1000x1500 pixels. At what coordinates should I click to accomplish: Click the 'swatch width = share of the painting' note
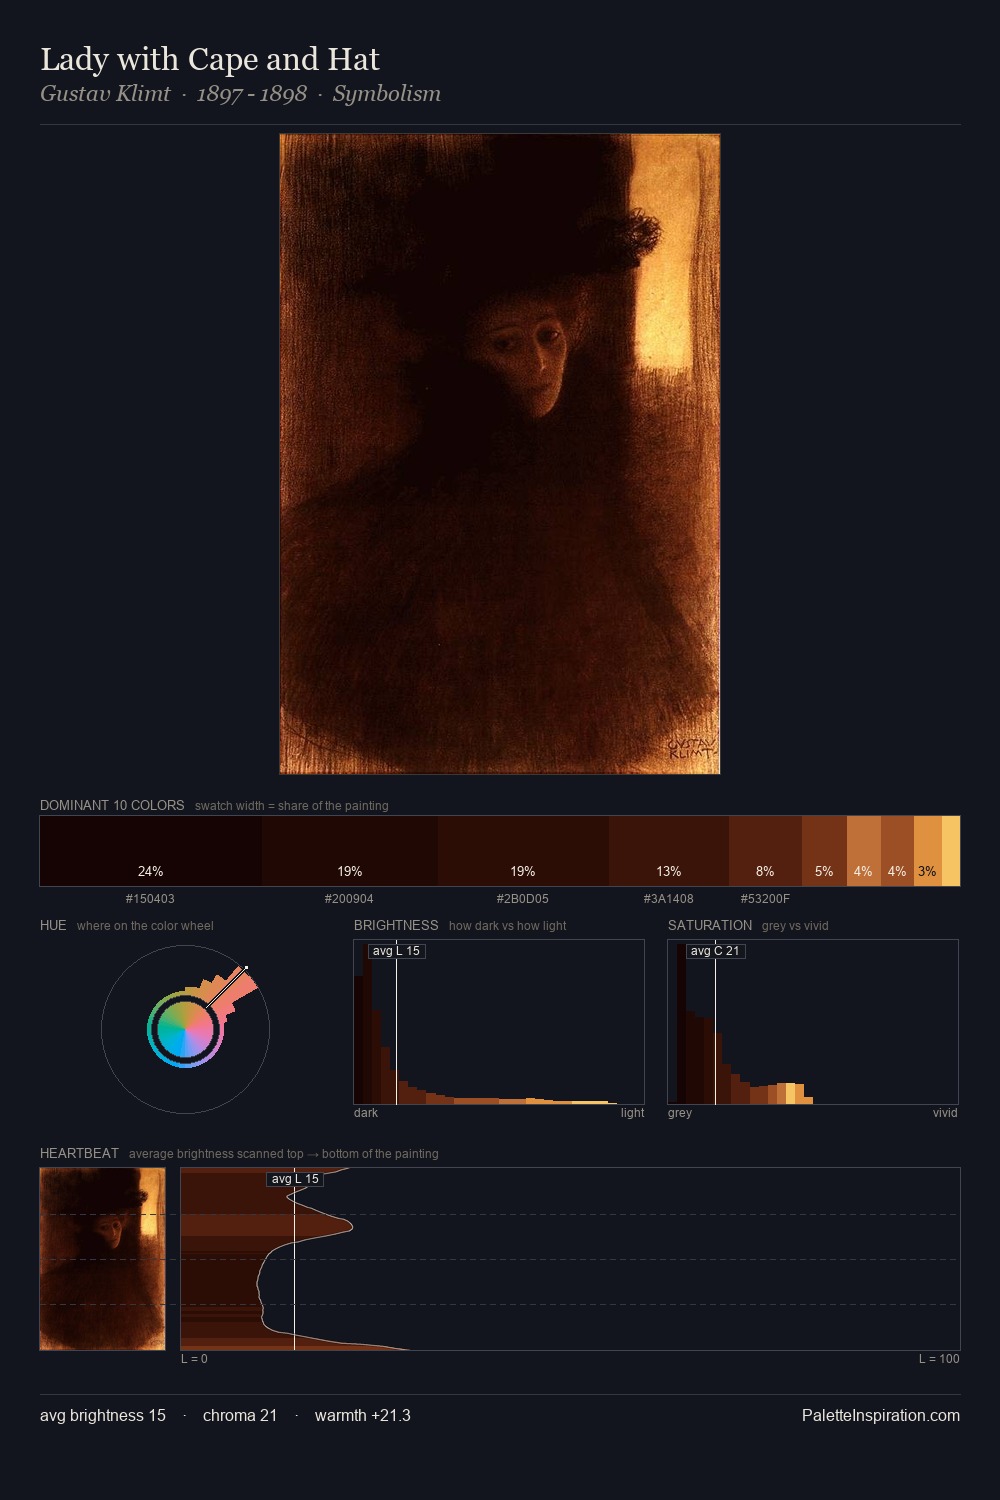pyautogui.click(x=292, y=806)
